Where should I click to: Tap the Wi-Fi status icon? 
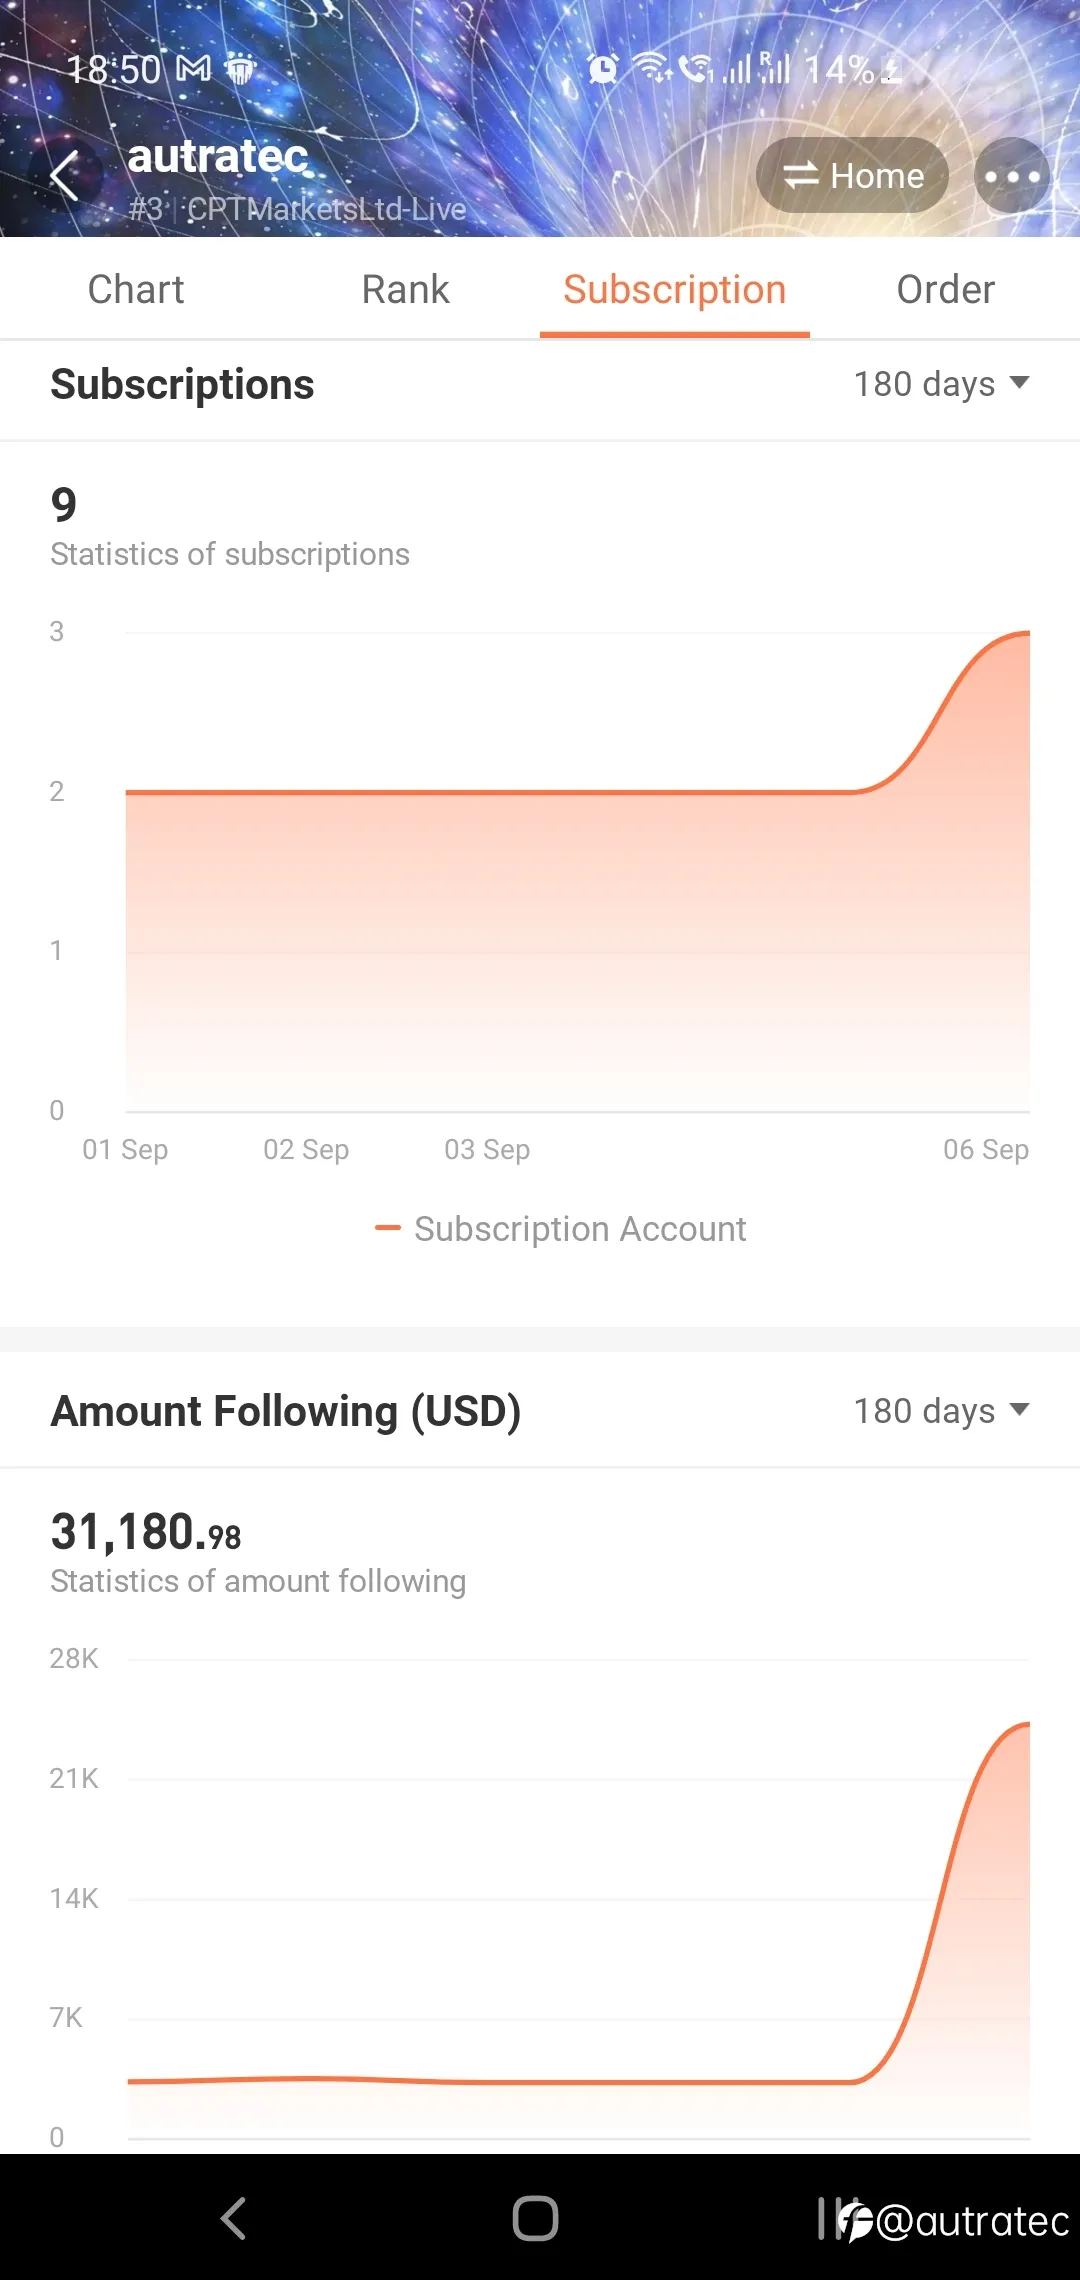(653, 68)
